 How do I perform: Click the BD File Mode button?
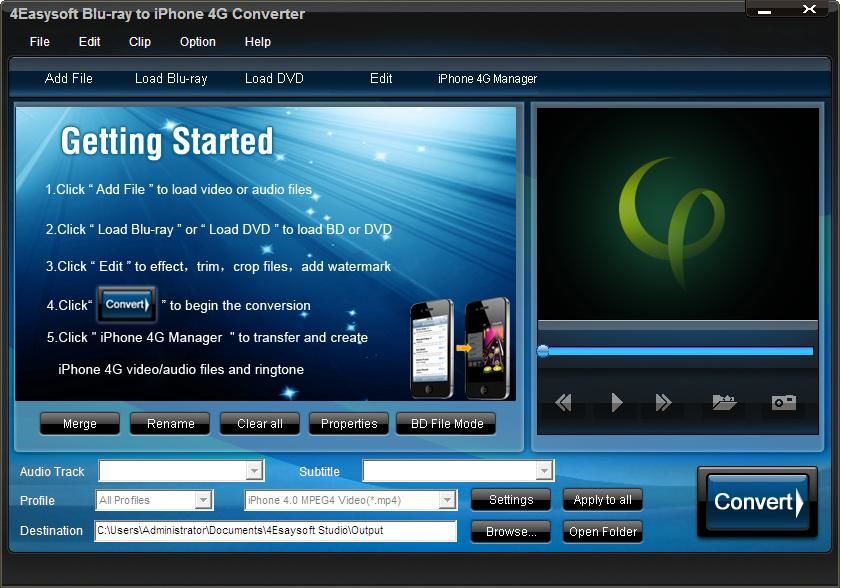pyautogui.click(x=447, y=423)
